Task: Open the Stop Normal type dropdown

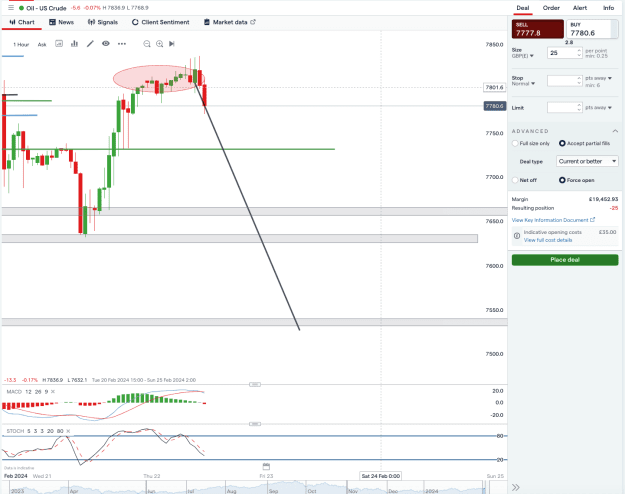Action: [x=523, y=84]
